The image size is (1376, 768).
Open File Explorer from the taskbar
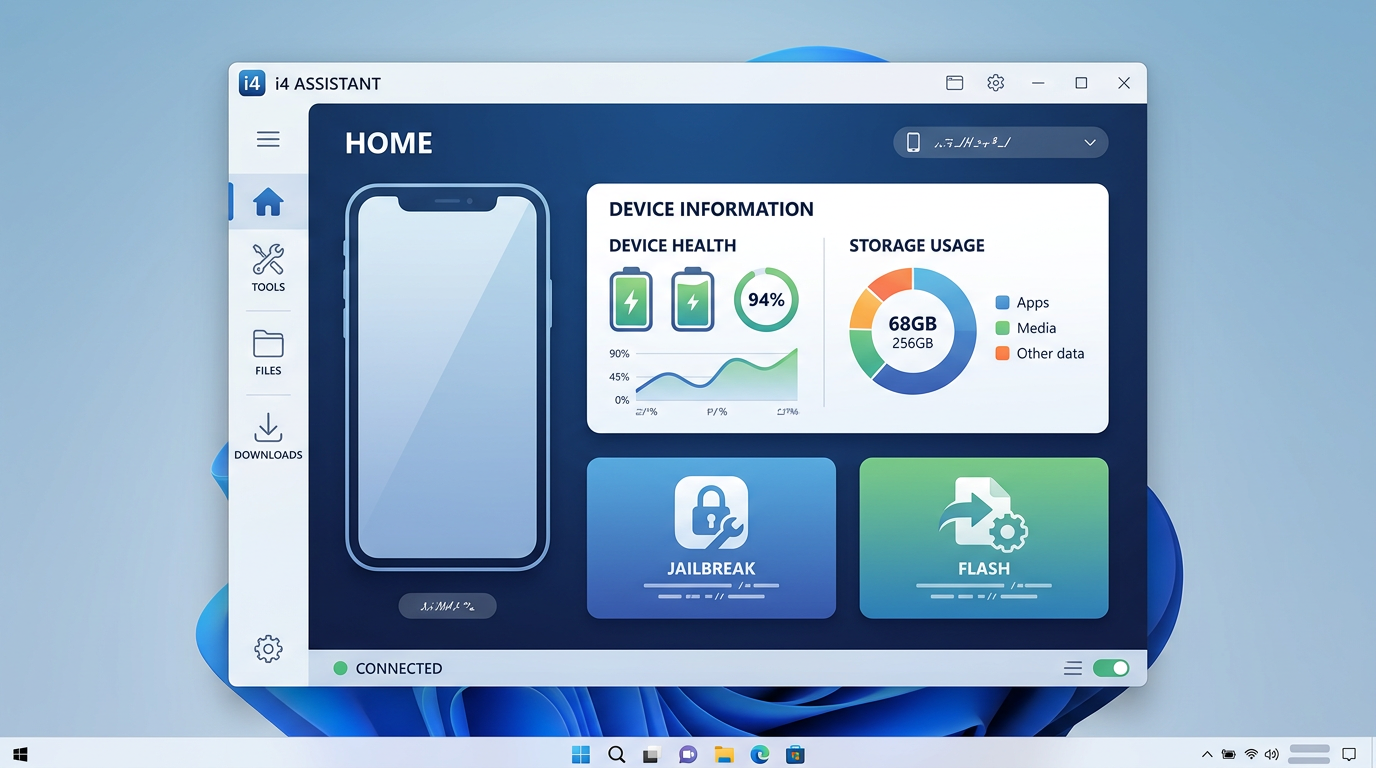coord(723,754)
